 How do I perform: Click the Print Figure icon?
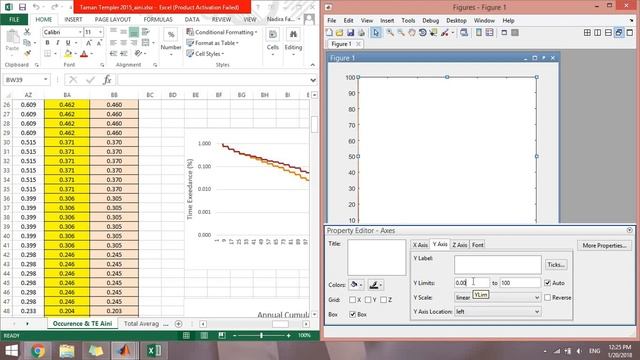click(x=361, y=33)
